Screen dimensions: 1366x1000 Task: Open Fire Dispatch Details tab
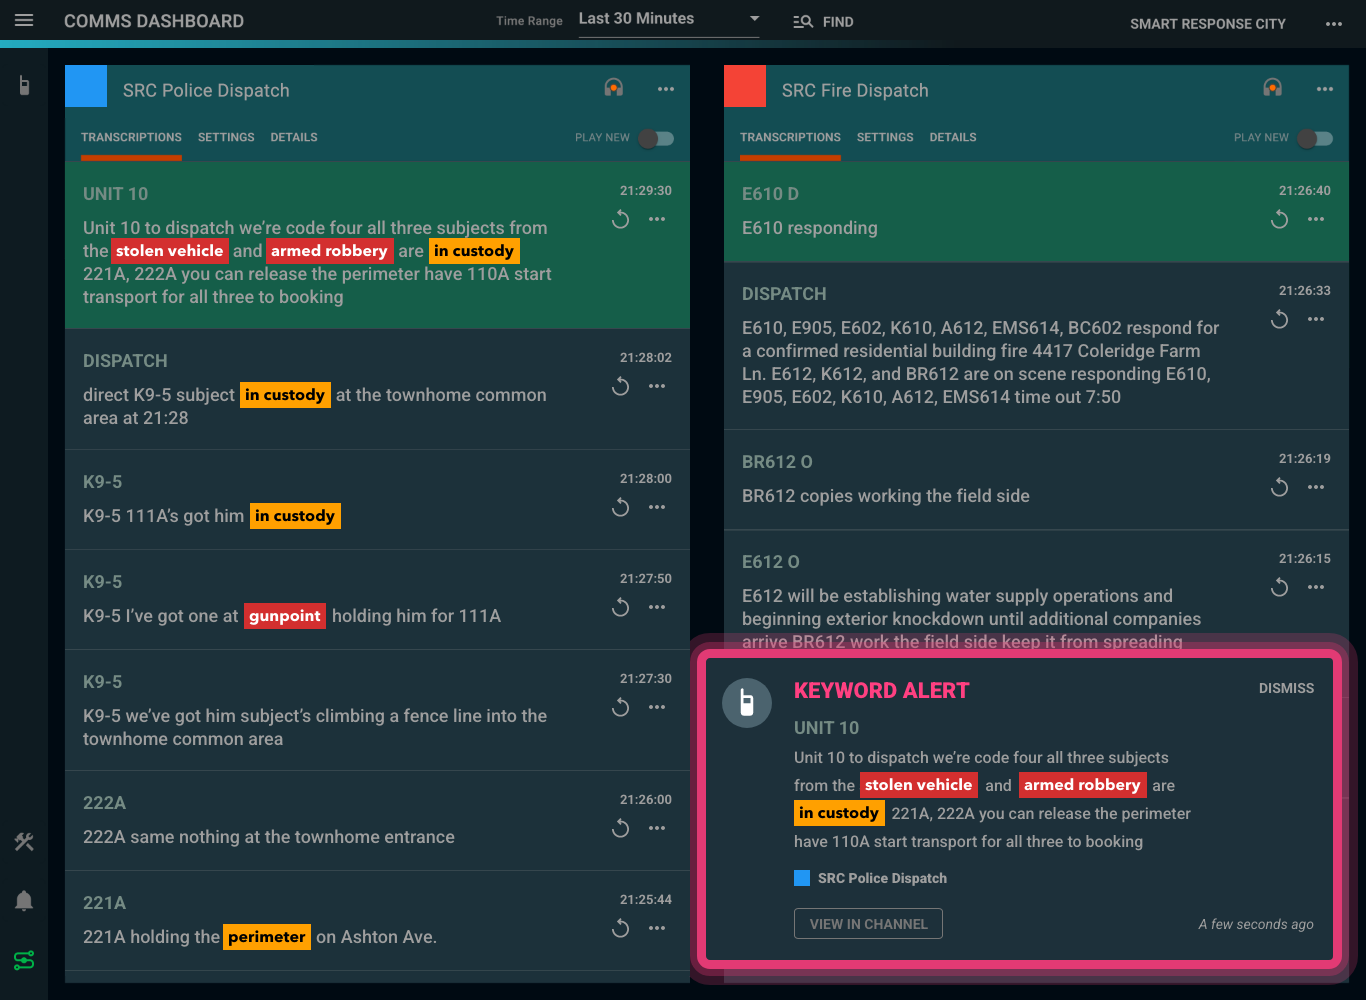pyautogui.click(x=953, y=137)
